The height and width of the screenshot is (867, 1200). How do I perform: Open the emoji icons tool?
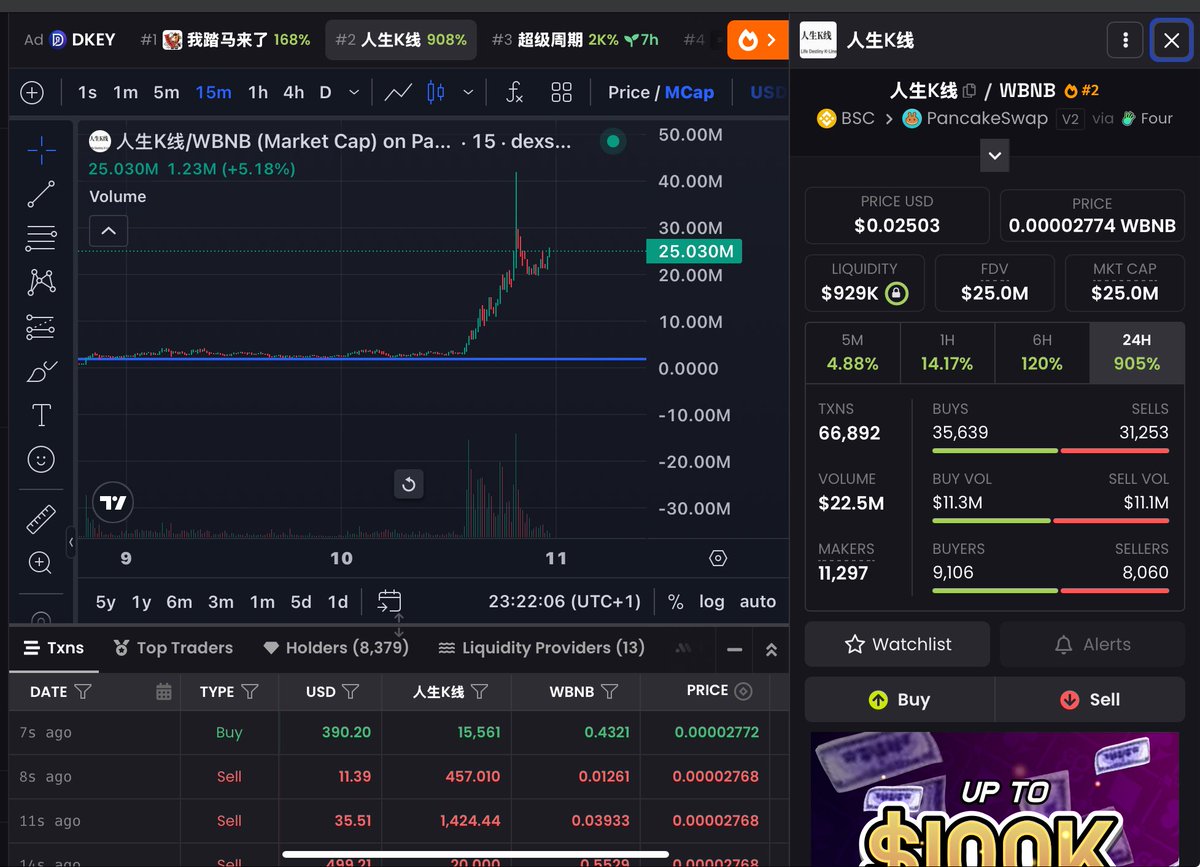41,459
